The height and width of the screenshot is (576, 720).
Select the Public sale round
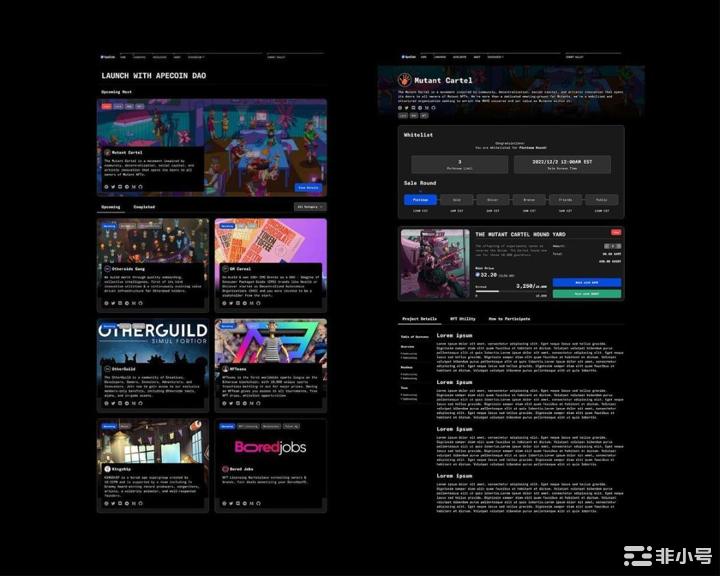tap(603, 200)
